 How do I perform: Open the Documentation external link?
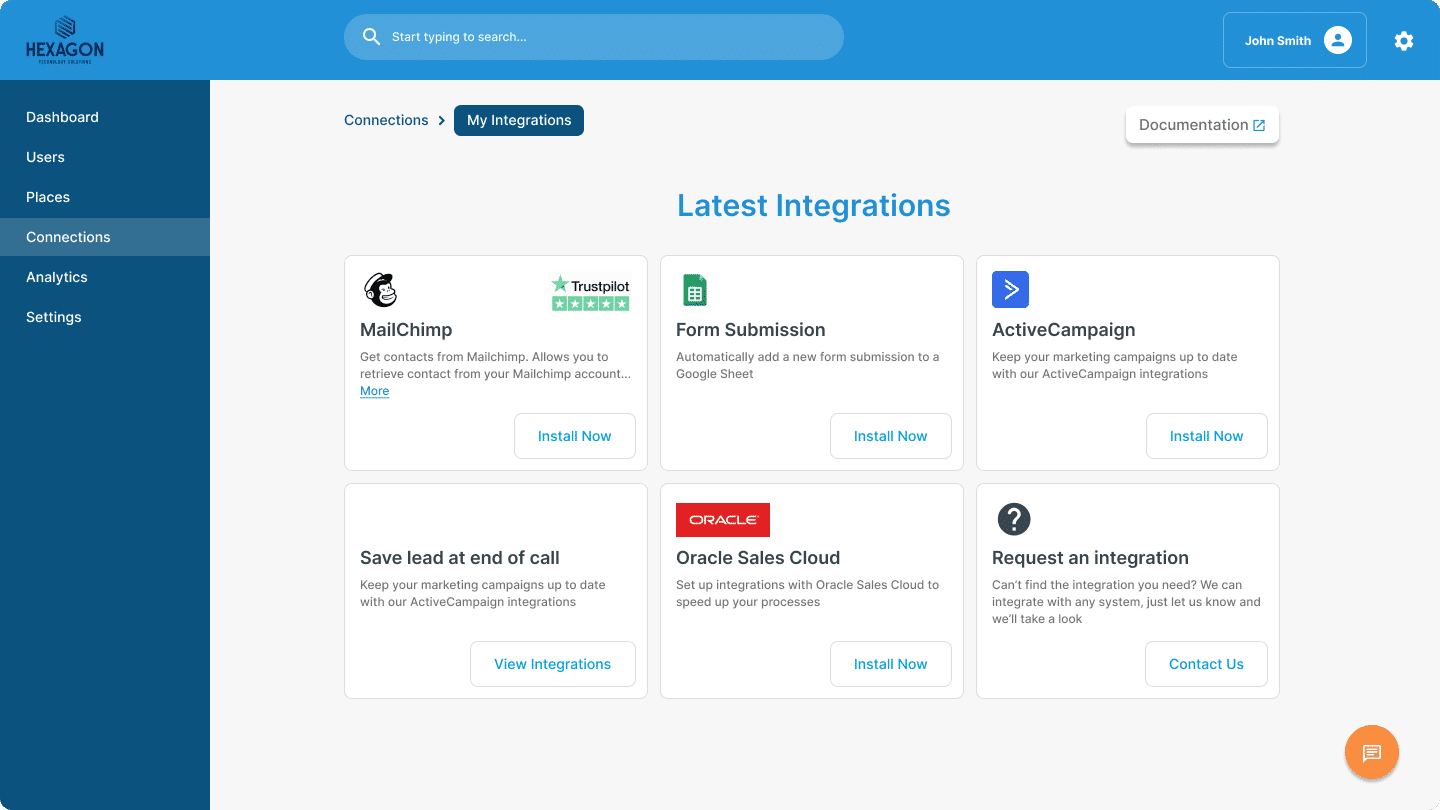[x=1202, y=124]
